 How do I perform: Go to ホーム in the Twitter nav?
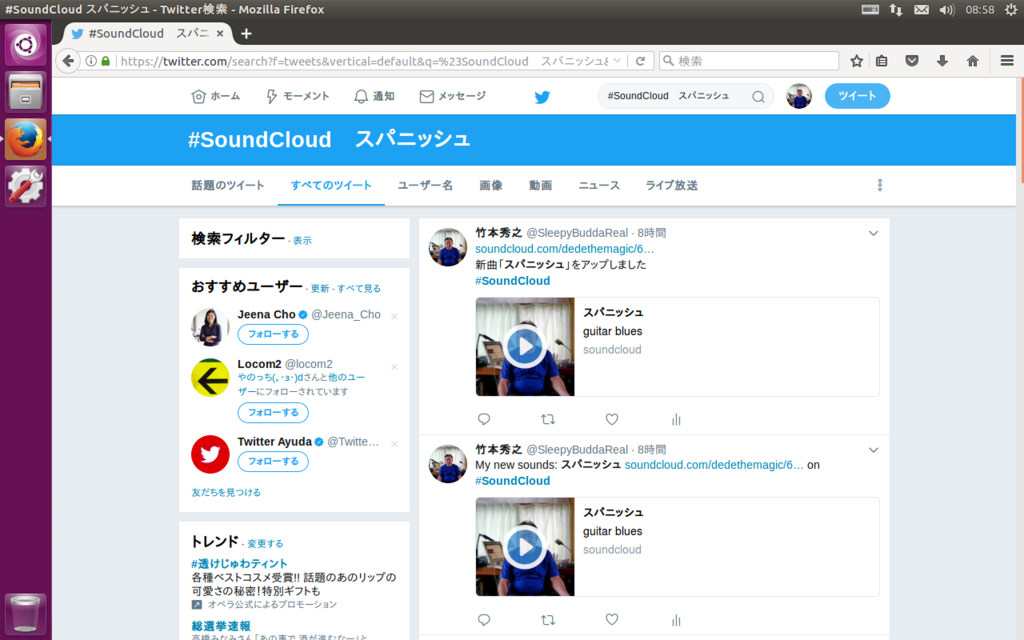point(216,96)
